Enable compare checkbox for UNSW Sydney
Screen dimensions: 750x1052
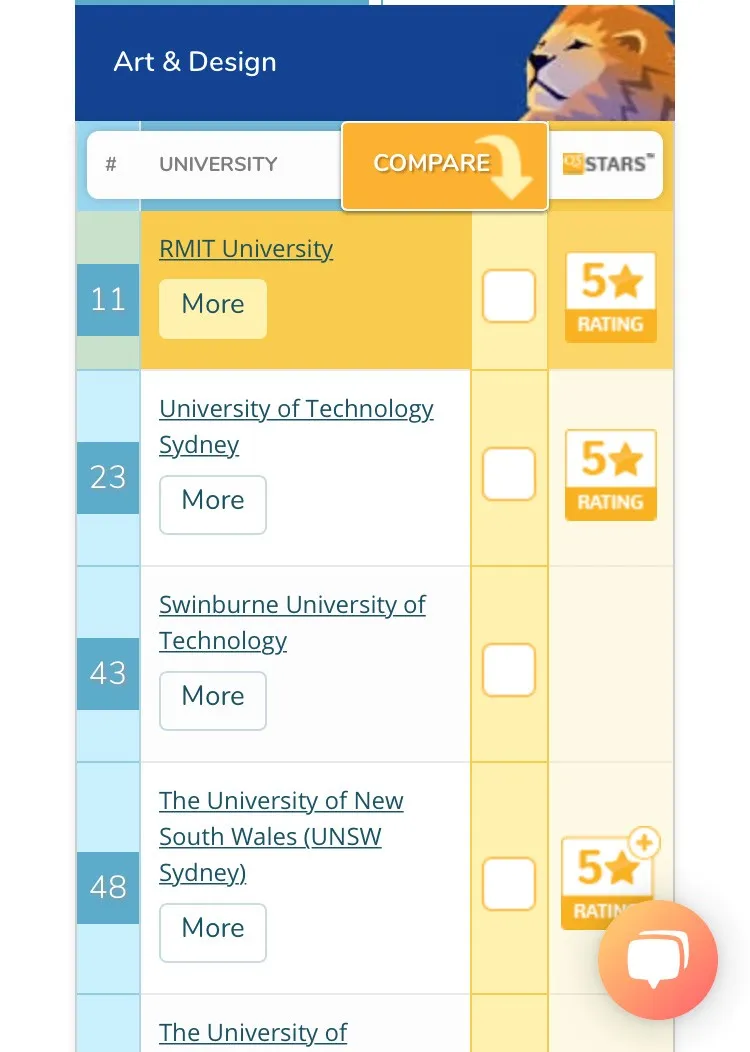coord(509,885)
